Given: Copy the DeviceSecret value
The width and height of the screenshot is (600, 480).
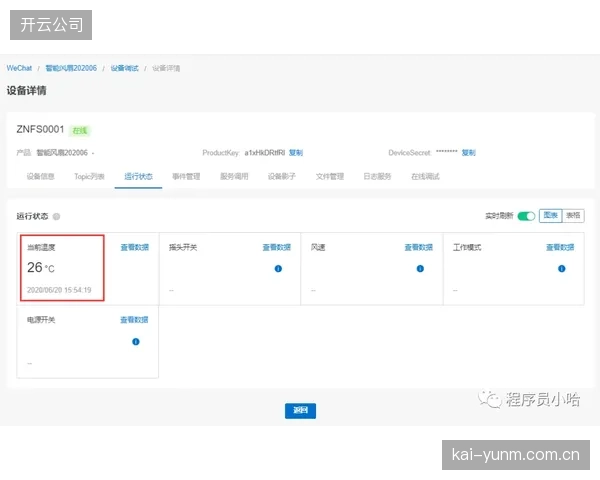Looking at the screenshot, I should 468,153.
